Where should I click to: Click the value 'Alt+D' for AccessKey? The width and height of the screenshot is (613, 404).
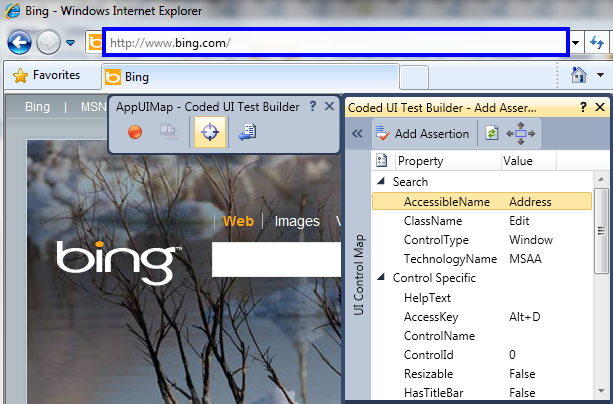pos(525,317)
